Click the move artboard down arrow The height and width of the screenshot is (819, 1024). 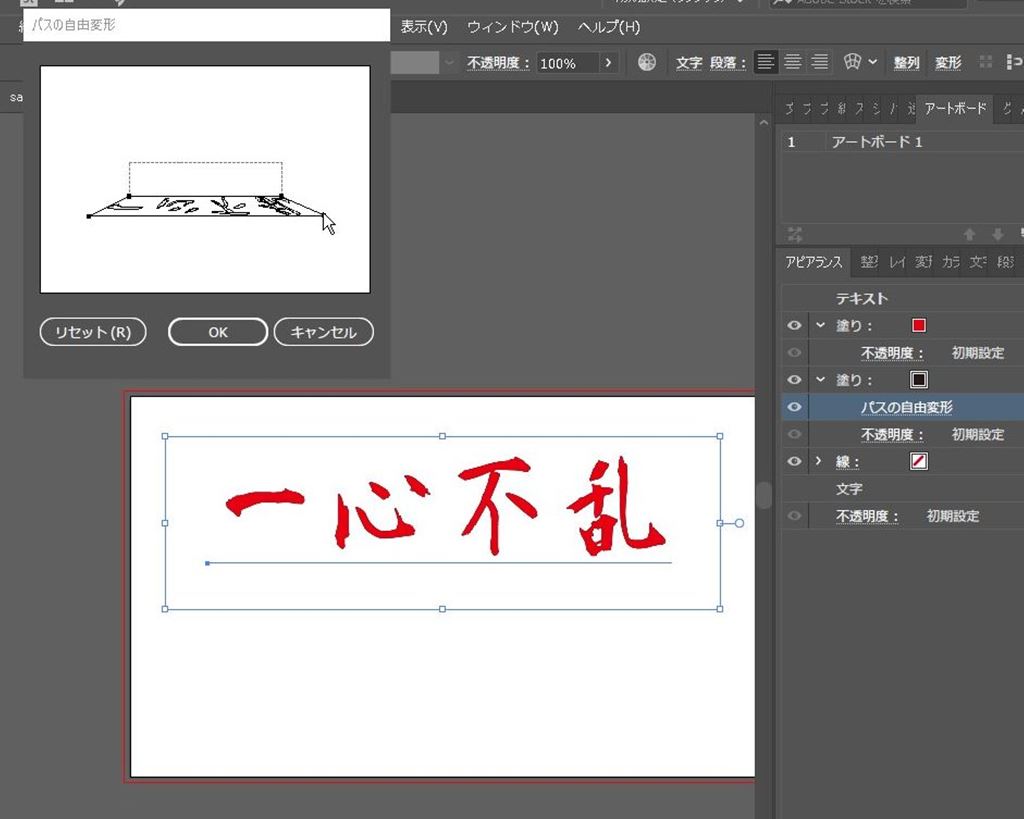(997, 234)
